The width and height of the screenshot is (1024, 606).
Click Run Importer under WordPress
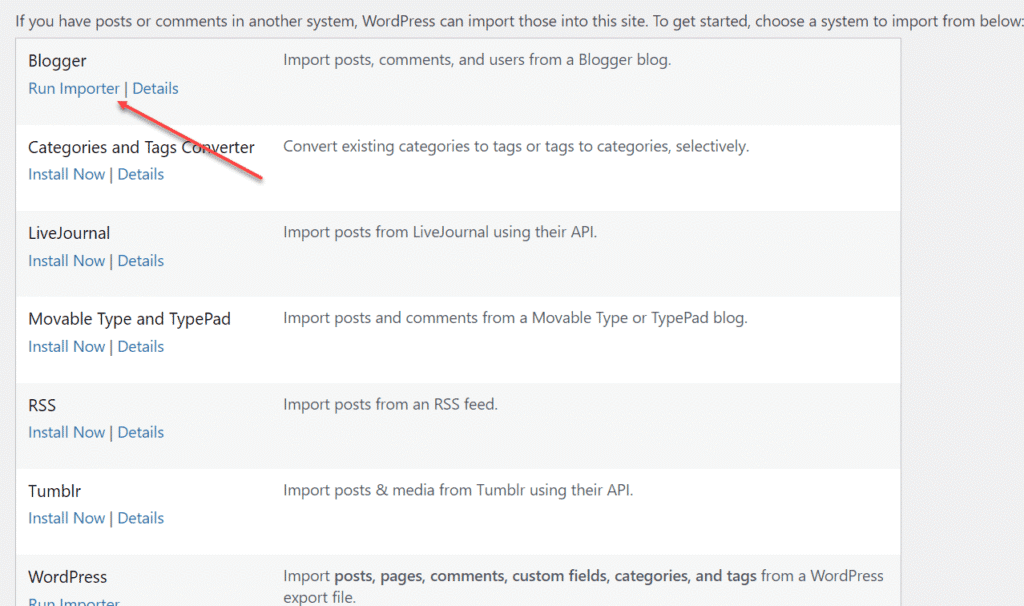74,601
